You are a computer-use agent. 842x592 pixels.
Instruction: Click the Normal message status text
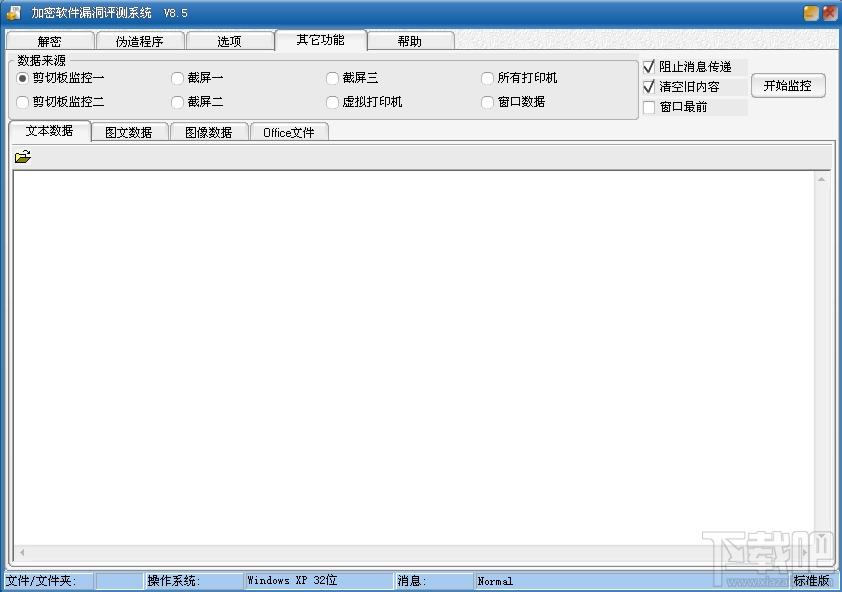tap(495, 581)
